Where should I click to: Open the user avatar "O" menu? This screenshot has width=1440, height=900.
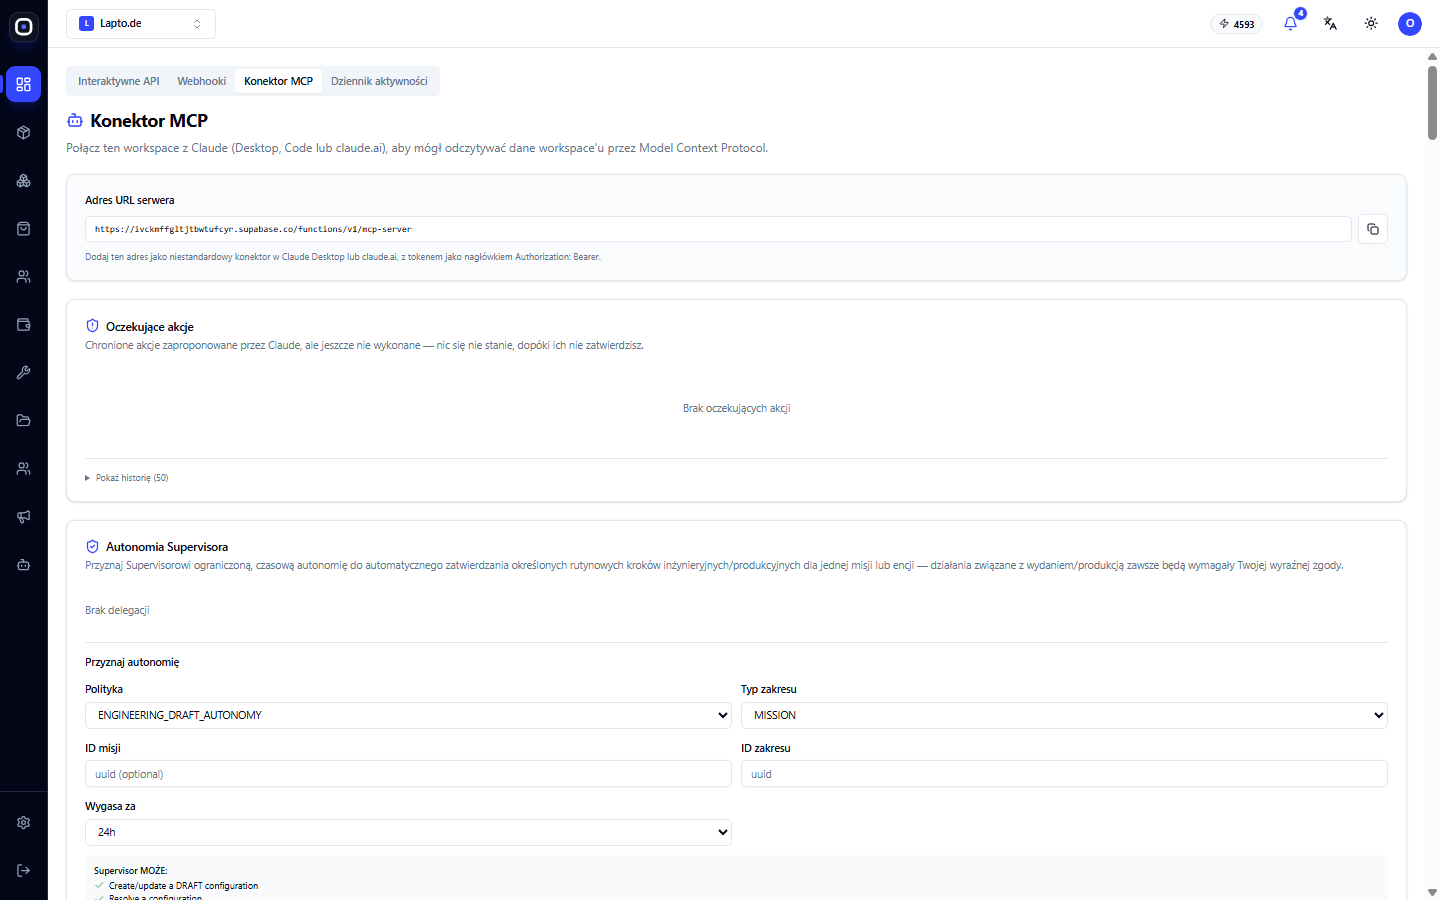click(x=1410, y=24)
